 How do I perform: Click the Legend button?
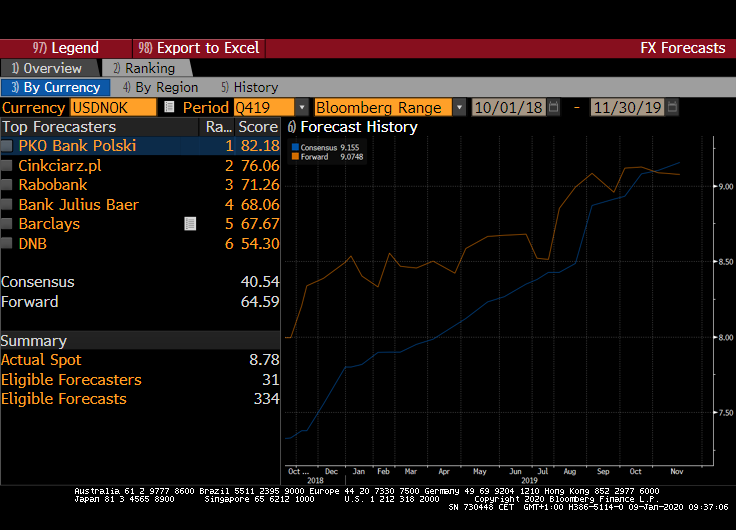(66, 48)
